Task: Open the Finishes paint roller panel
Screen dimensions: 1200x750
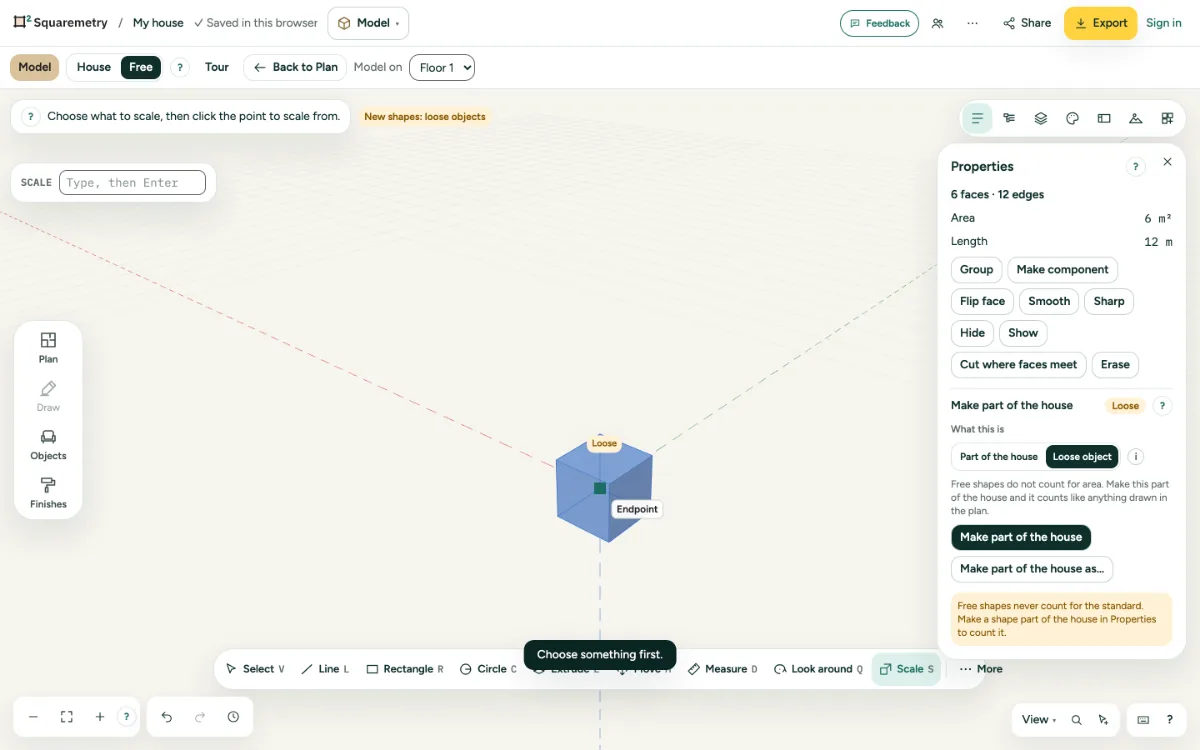Action: pyautogui.click(x=48, y=493)
